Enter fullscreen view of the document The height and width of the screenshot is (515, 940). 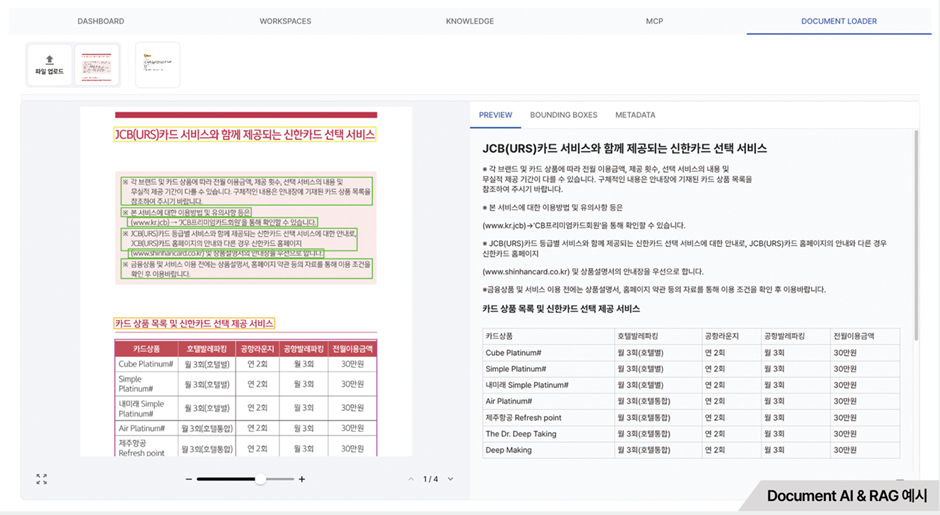pyautogui.click(x=41, y=479)
